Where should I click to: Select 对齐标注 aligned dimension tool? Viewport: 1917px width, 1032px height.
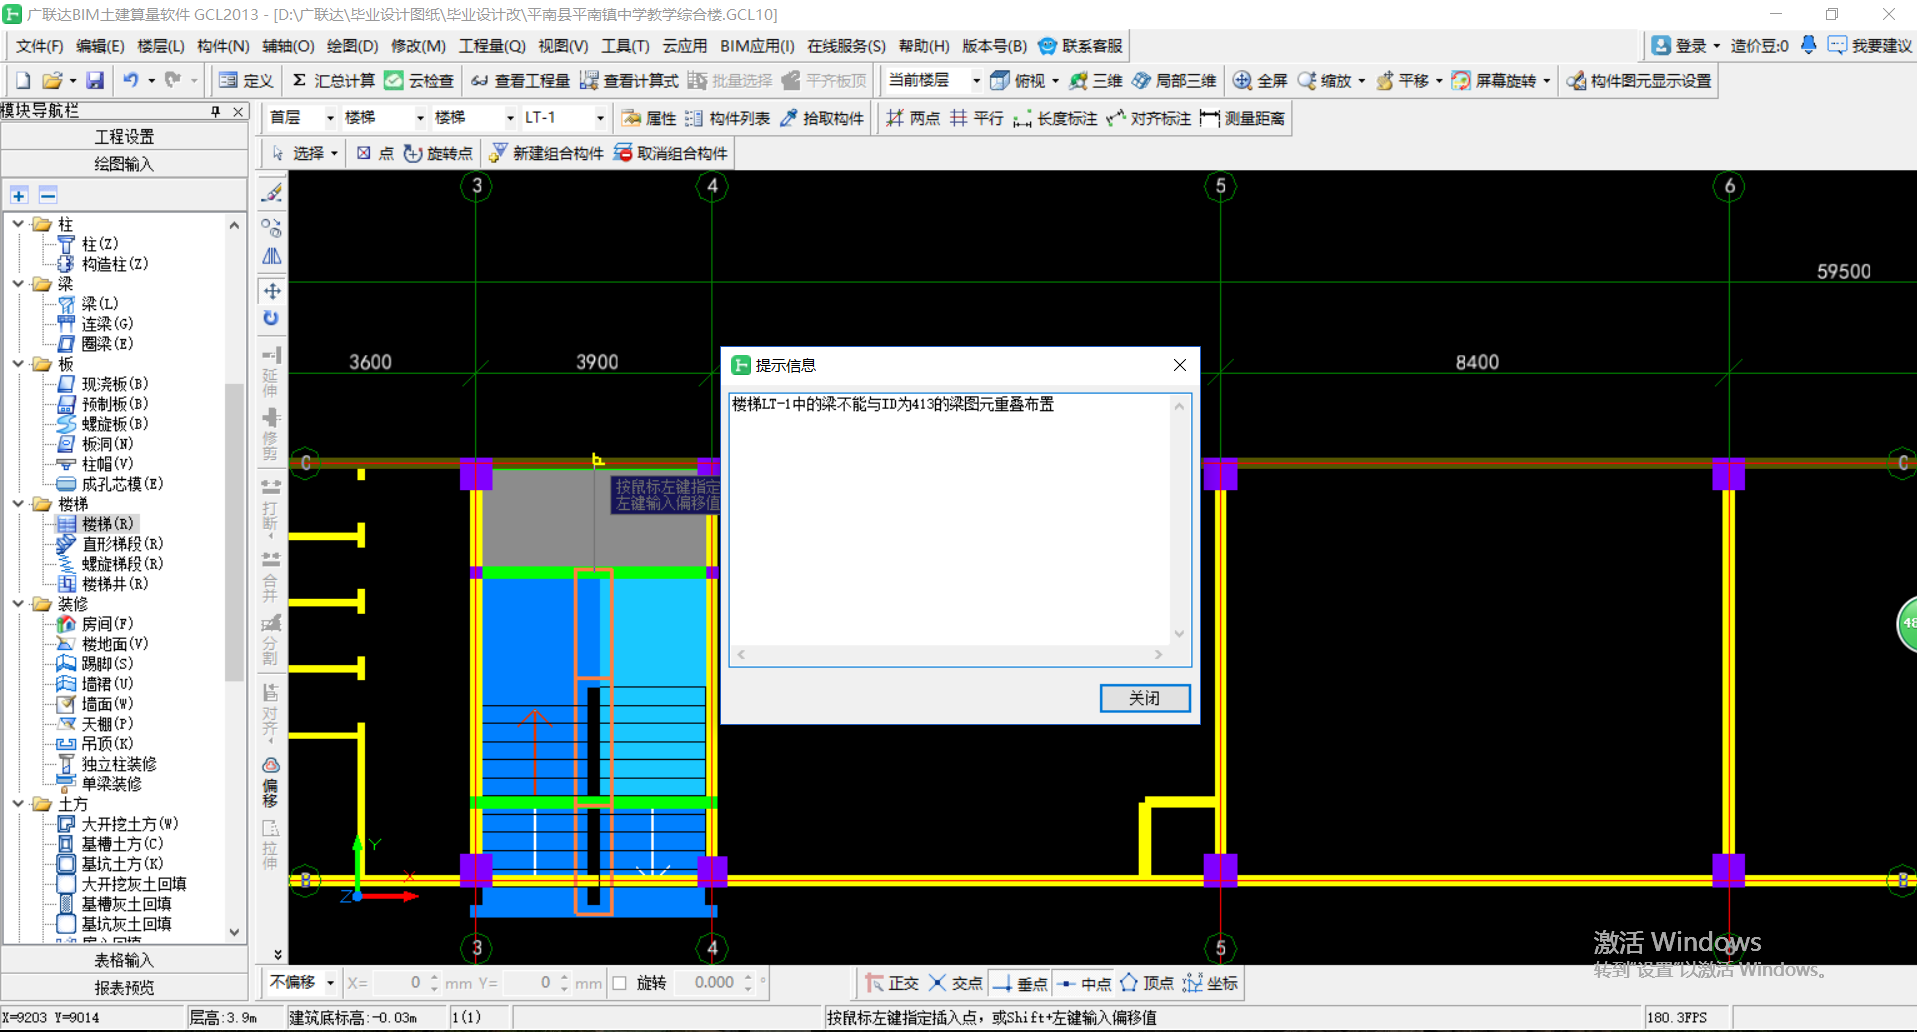1148,118
